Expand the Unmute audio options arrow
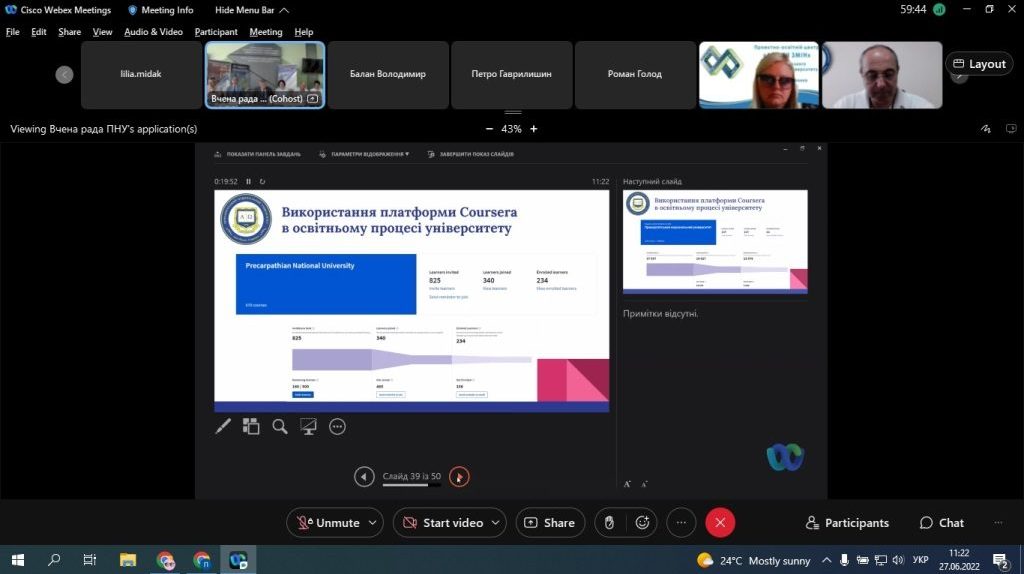The image size is (1024, 574). tap(373, 522)
